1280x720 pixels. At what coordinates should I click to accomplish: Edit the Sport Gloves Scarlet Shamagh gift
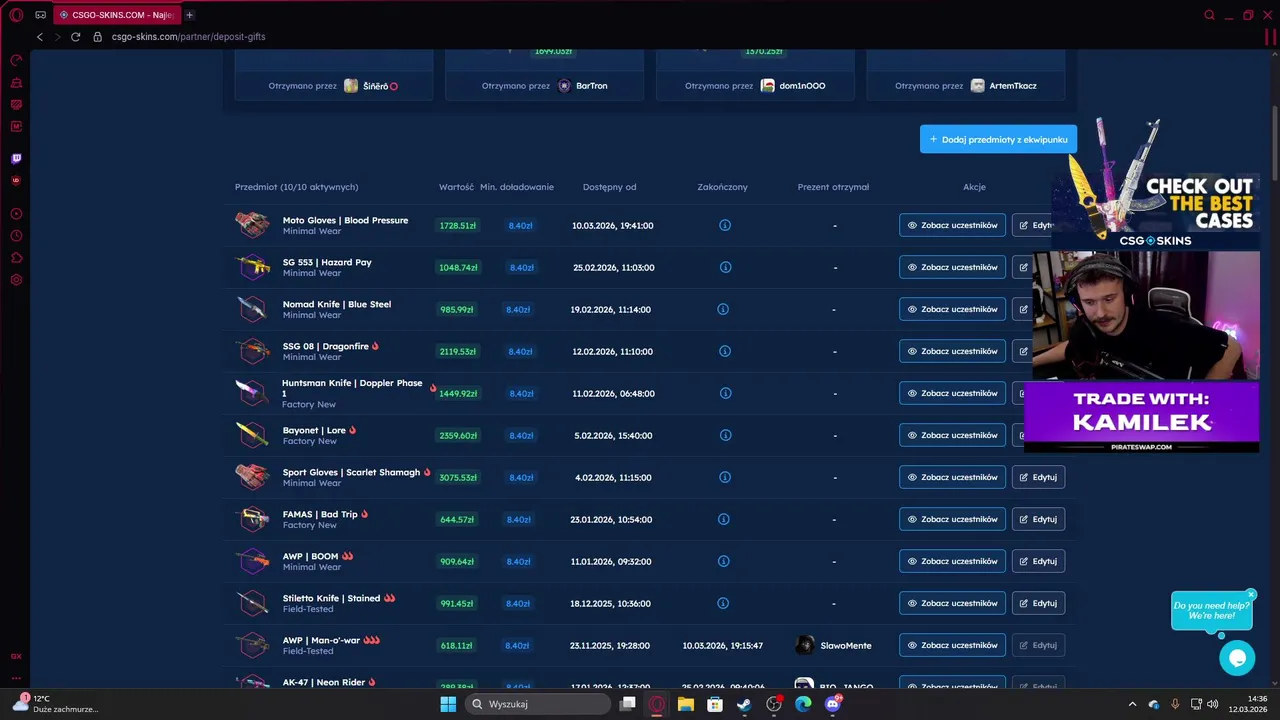point(1038,477)
